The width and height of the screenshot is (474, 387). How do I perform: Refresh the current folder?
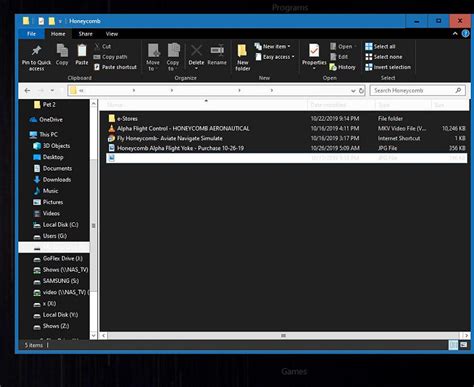click(361, 90)
